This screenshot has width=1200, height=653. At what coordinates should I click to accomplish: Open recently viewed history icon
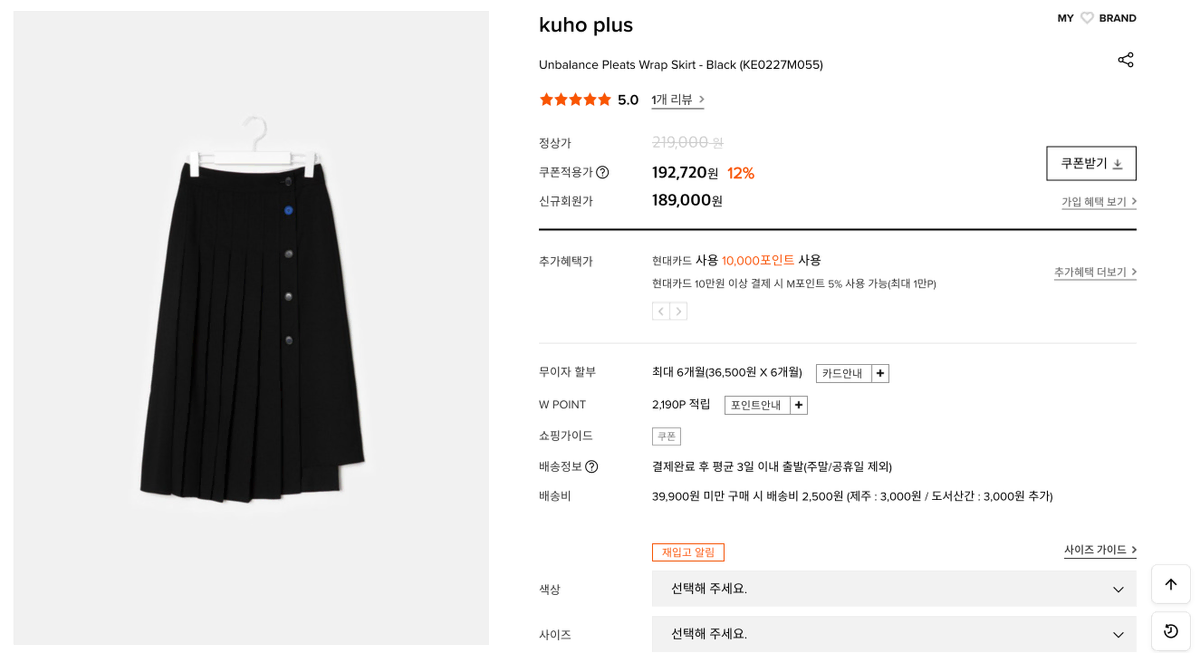pyautogui.click(x=1170, y=631)
